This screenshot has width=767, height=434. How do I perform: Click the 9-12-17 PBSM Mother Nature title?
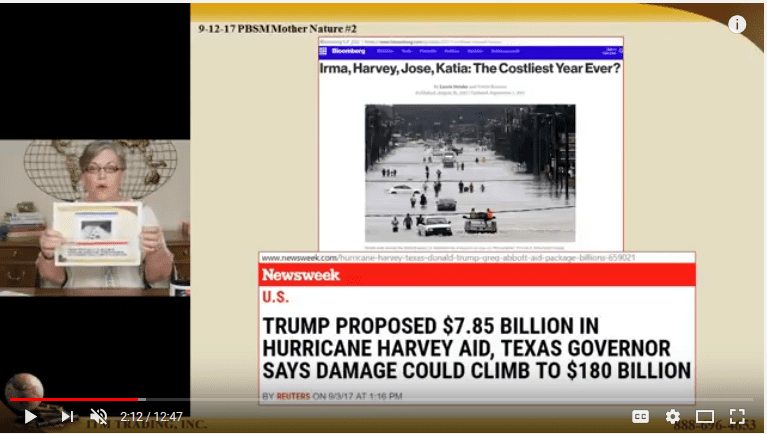(x=277, y=28)
